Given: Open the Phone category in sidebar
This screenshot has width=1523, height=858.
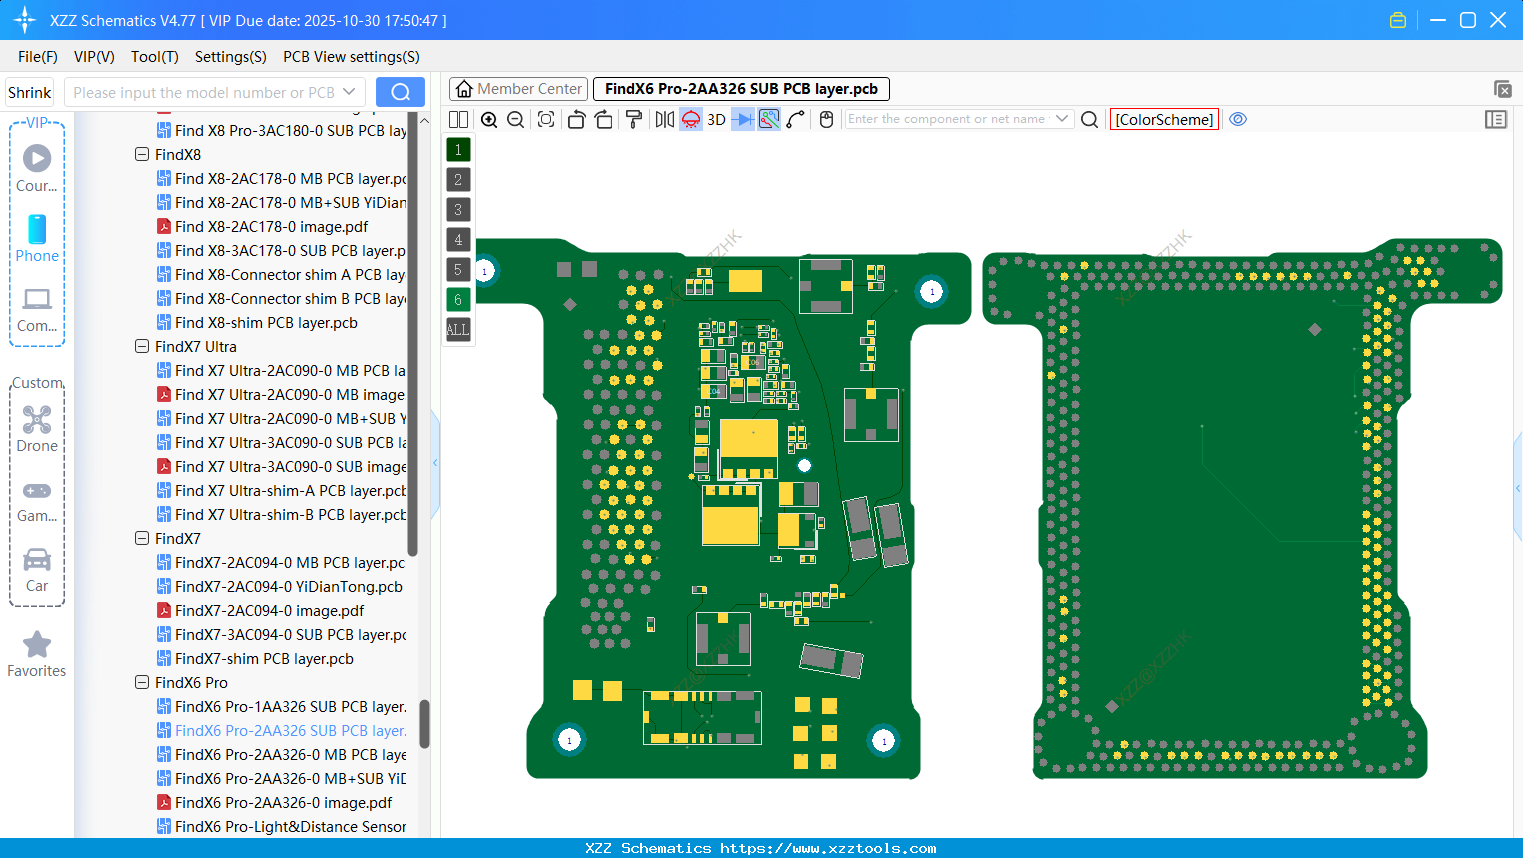Looking at the screenshot, I should [x=37, y=239].
